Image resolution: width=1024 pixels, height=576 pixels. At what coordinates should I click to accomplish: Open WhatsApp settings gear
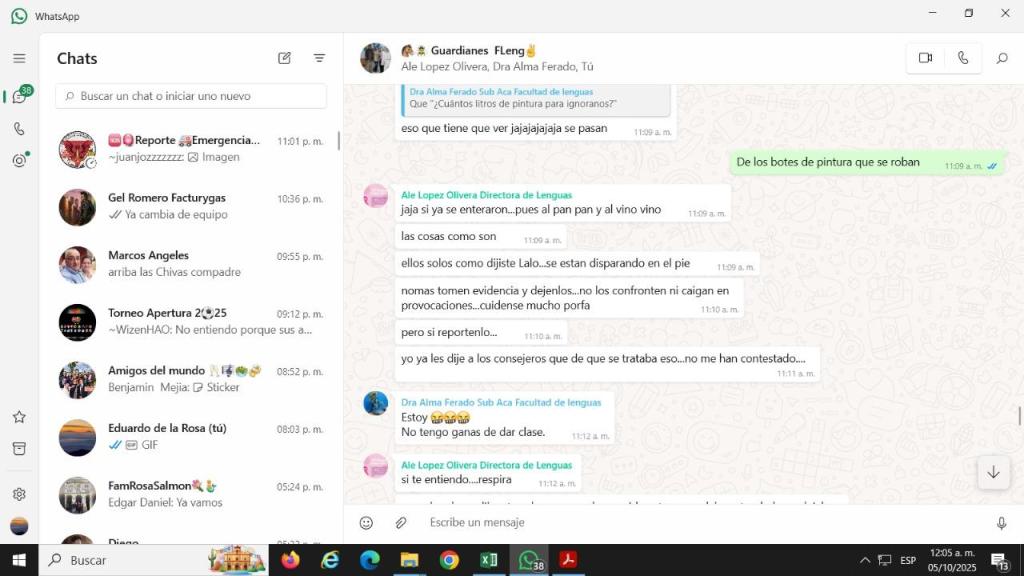19,494
